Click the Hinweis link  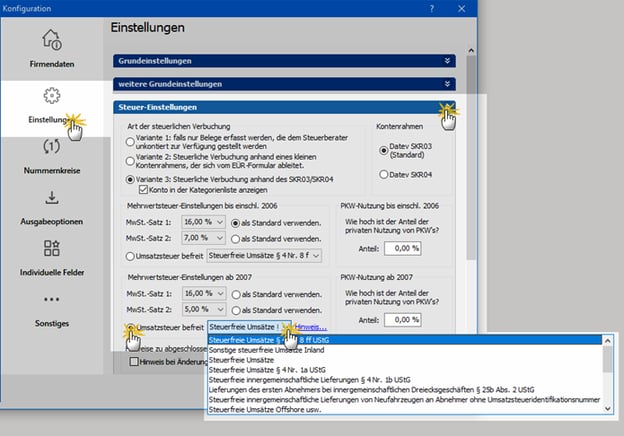point(311,327)
